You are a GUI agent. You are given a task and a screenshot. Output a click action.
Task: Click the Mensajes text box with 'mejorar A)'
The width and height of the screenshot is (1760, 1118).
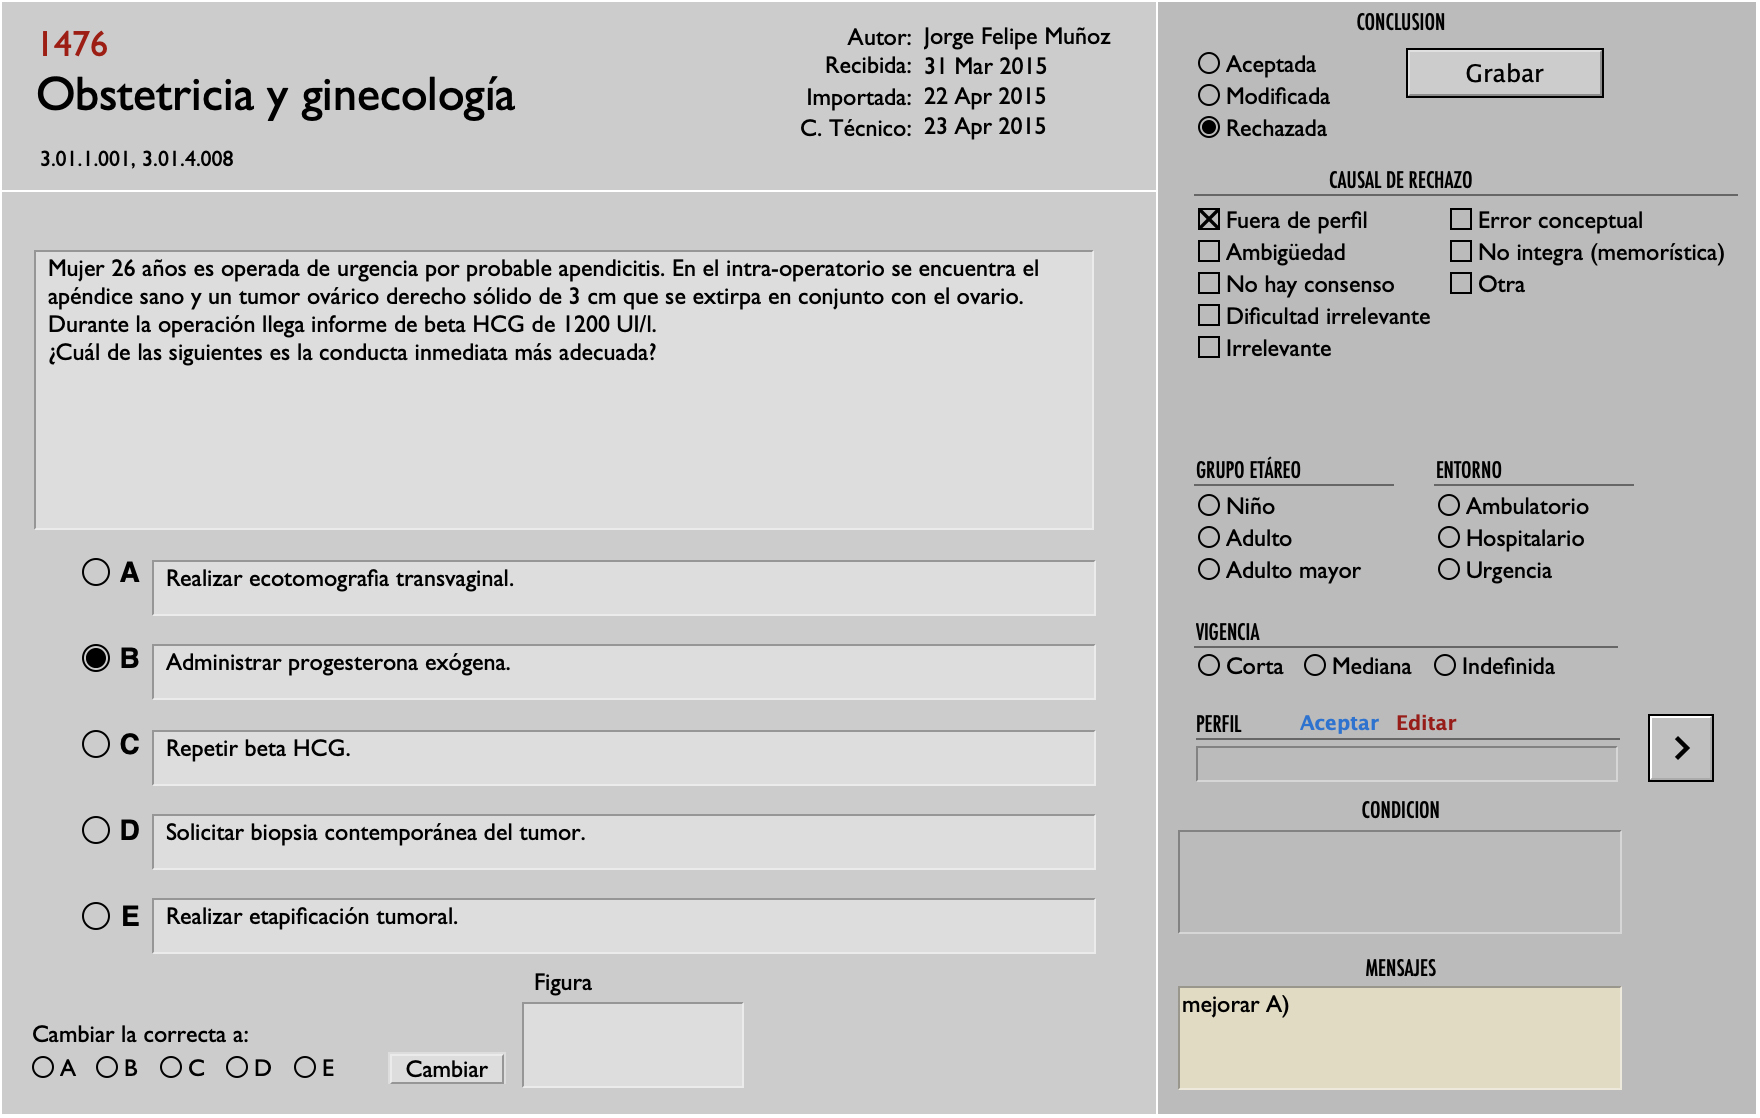tap(1399, 1038)
